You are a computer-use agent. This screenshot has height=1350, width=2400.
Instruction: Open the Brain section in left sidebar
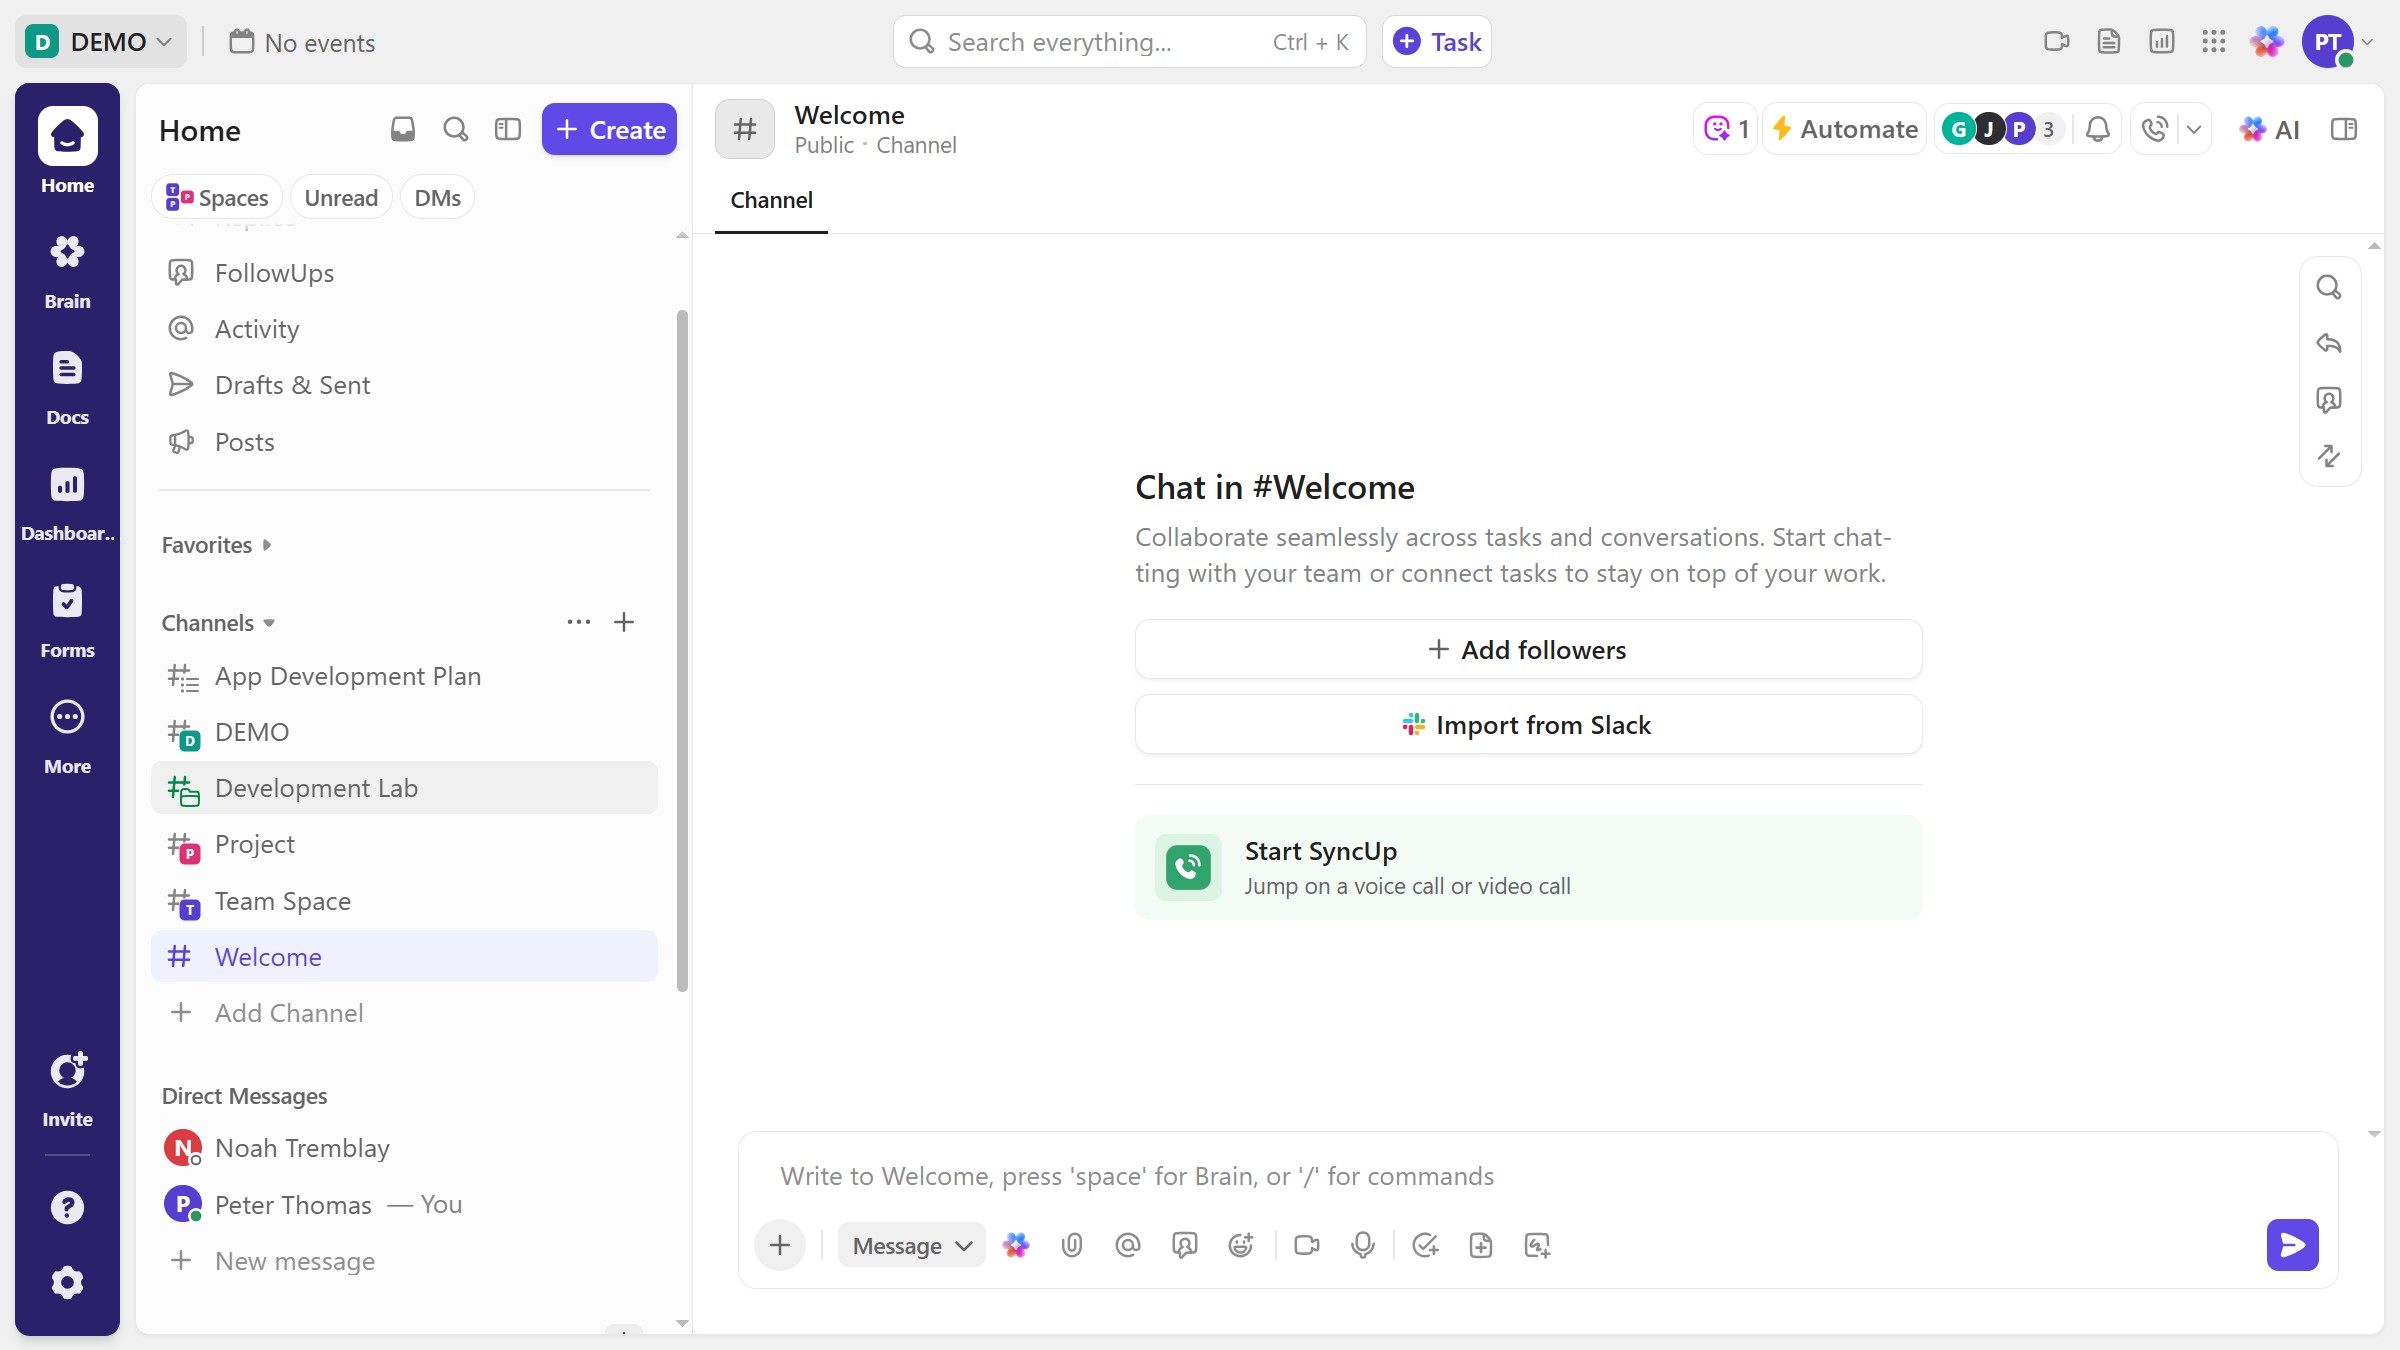pos(66,266)
